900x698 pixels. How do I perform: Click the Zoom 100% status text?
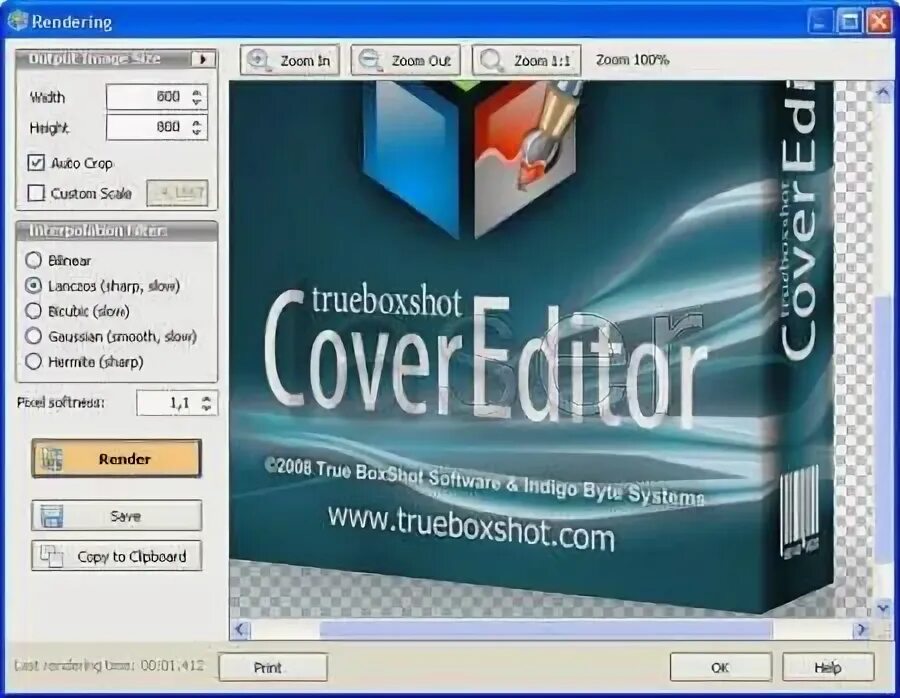(633, 60)
